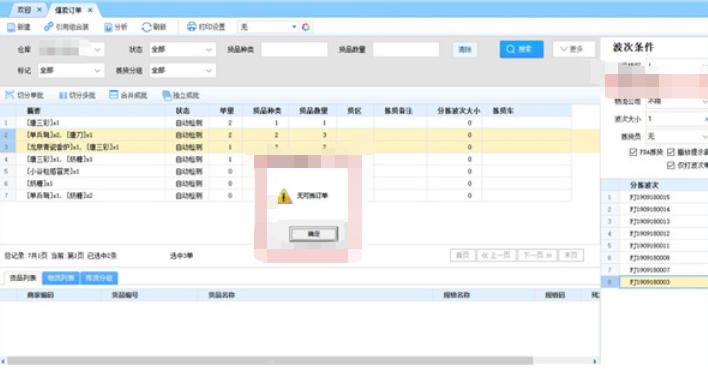Select highlighted wave row 8 in 分拣波次 list
The image size is (708, 375).
click(x=655, y=282)
